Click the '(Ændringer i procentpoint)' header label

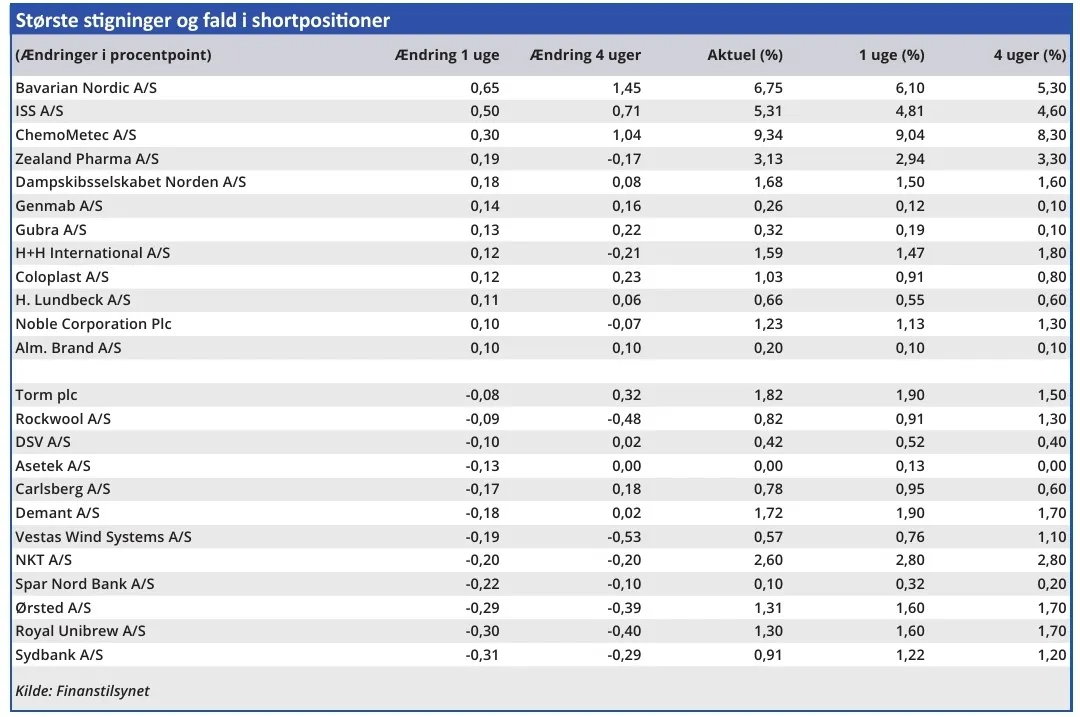pos(113,55)
